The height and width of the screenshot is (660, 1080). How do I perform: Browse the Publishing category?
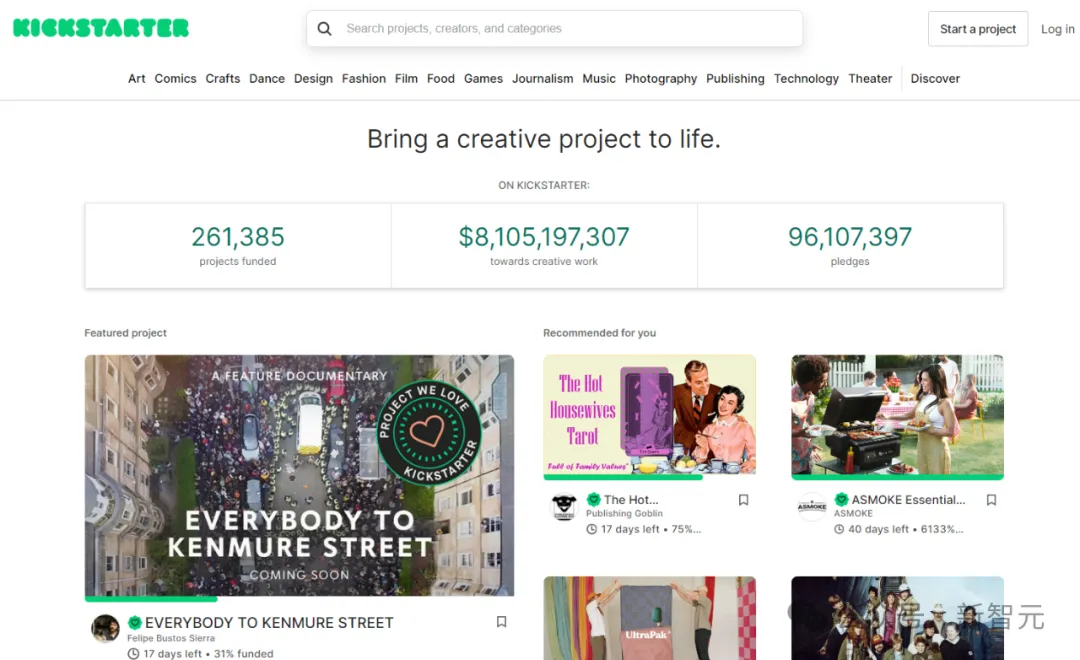click(735, 79)
